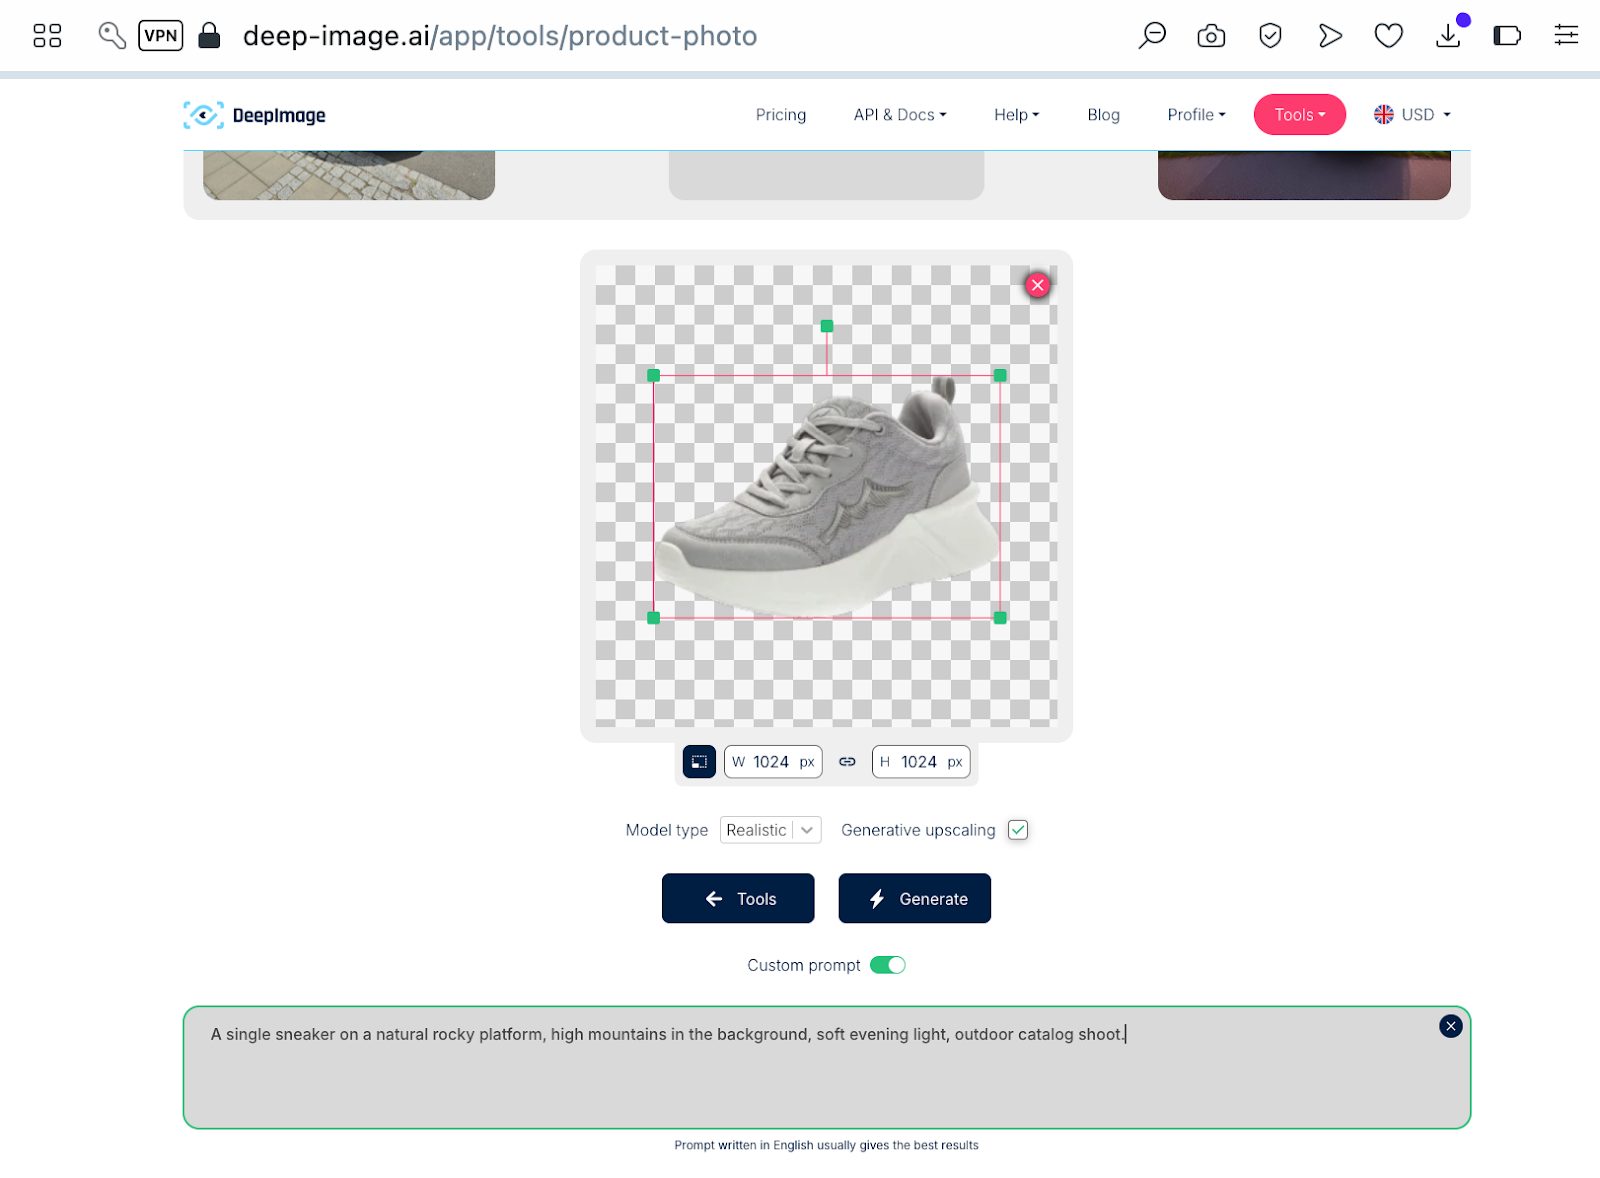
Task: Click the DeepImage logo
Action: coord(254,115)
